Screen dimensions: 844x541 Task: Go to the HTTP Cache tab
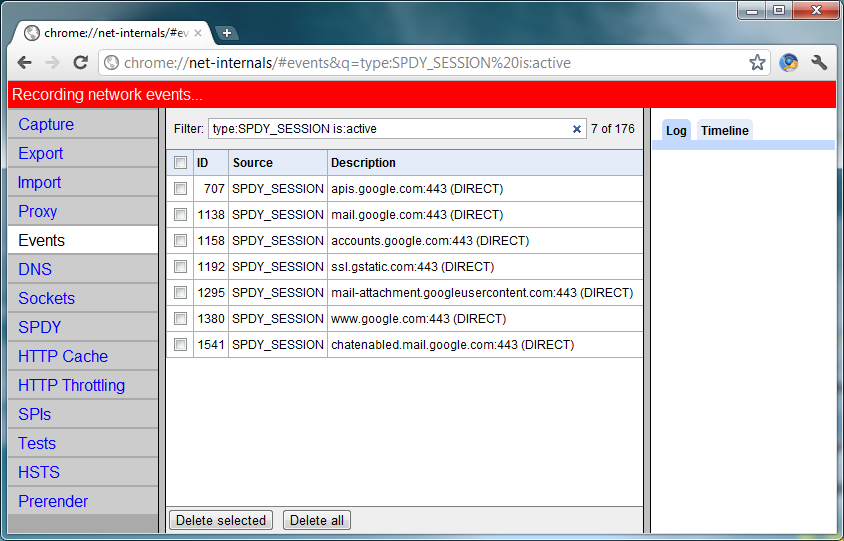(x=83, y=356)
